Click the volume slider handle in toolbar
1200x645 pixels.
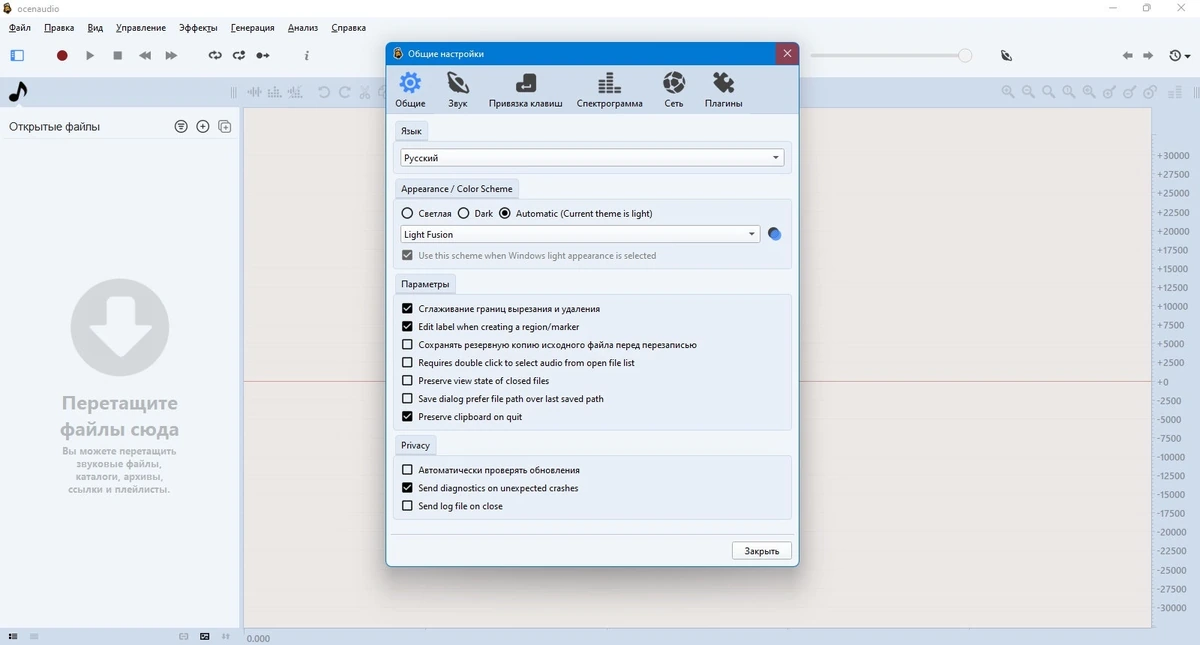pos(965,56)
